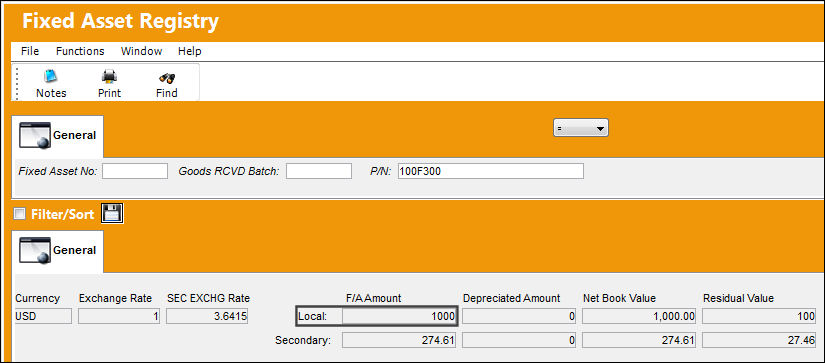
Task: Click the SEC EXCHG Rate column label
Action: coord(208,298)
